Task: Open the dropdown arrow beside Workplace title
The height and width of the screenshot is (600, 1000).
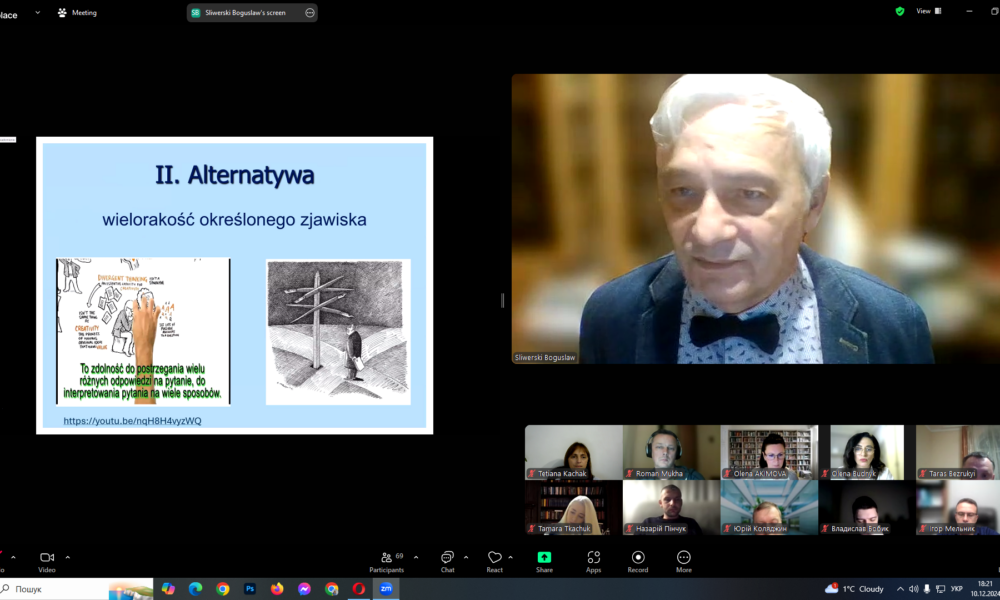Action: point(38,12)
